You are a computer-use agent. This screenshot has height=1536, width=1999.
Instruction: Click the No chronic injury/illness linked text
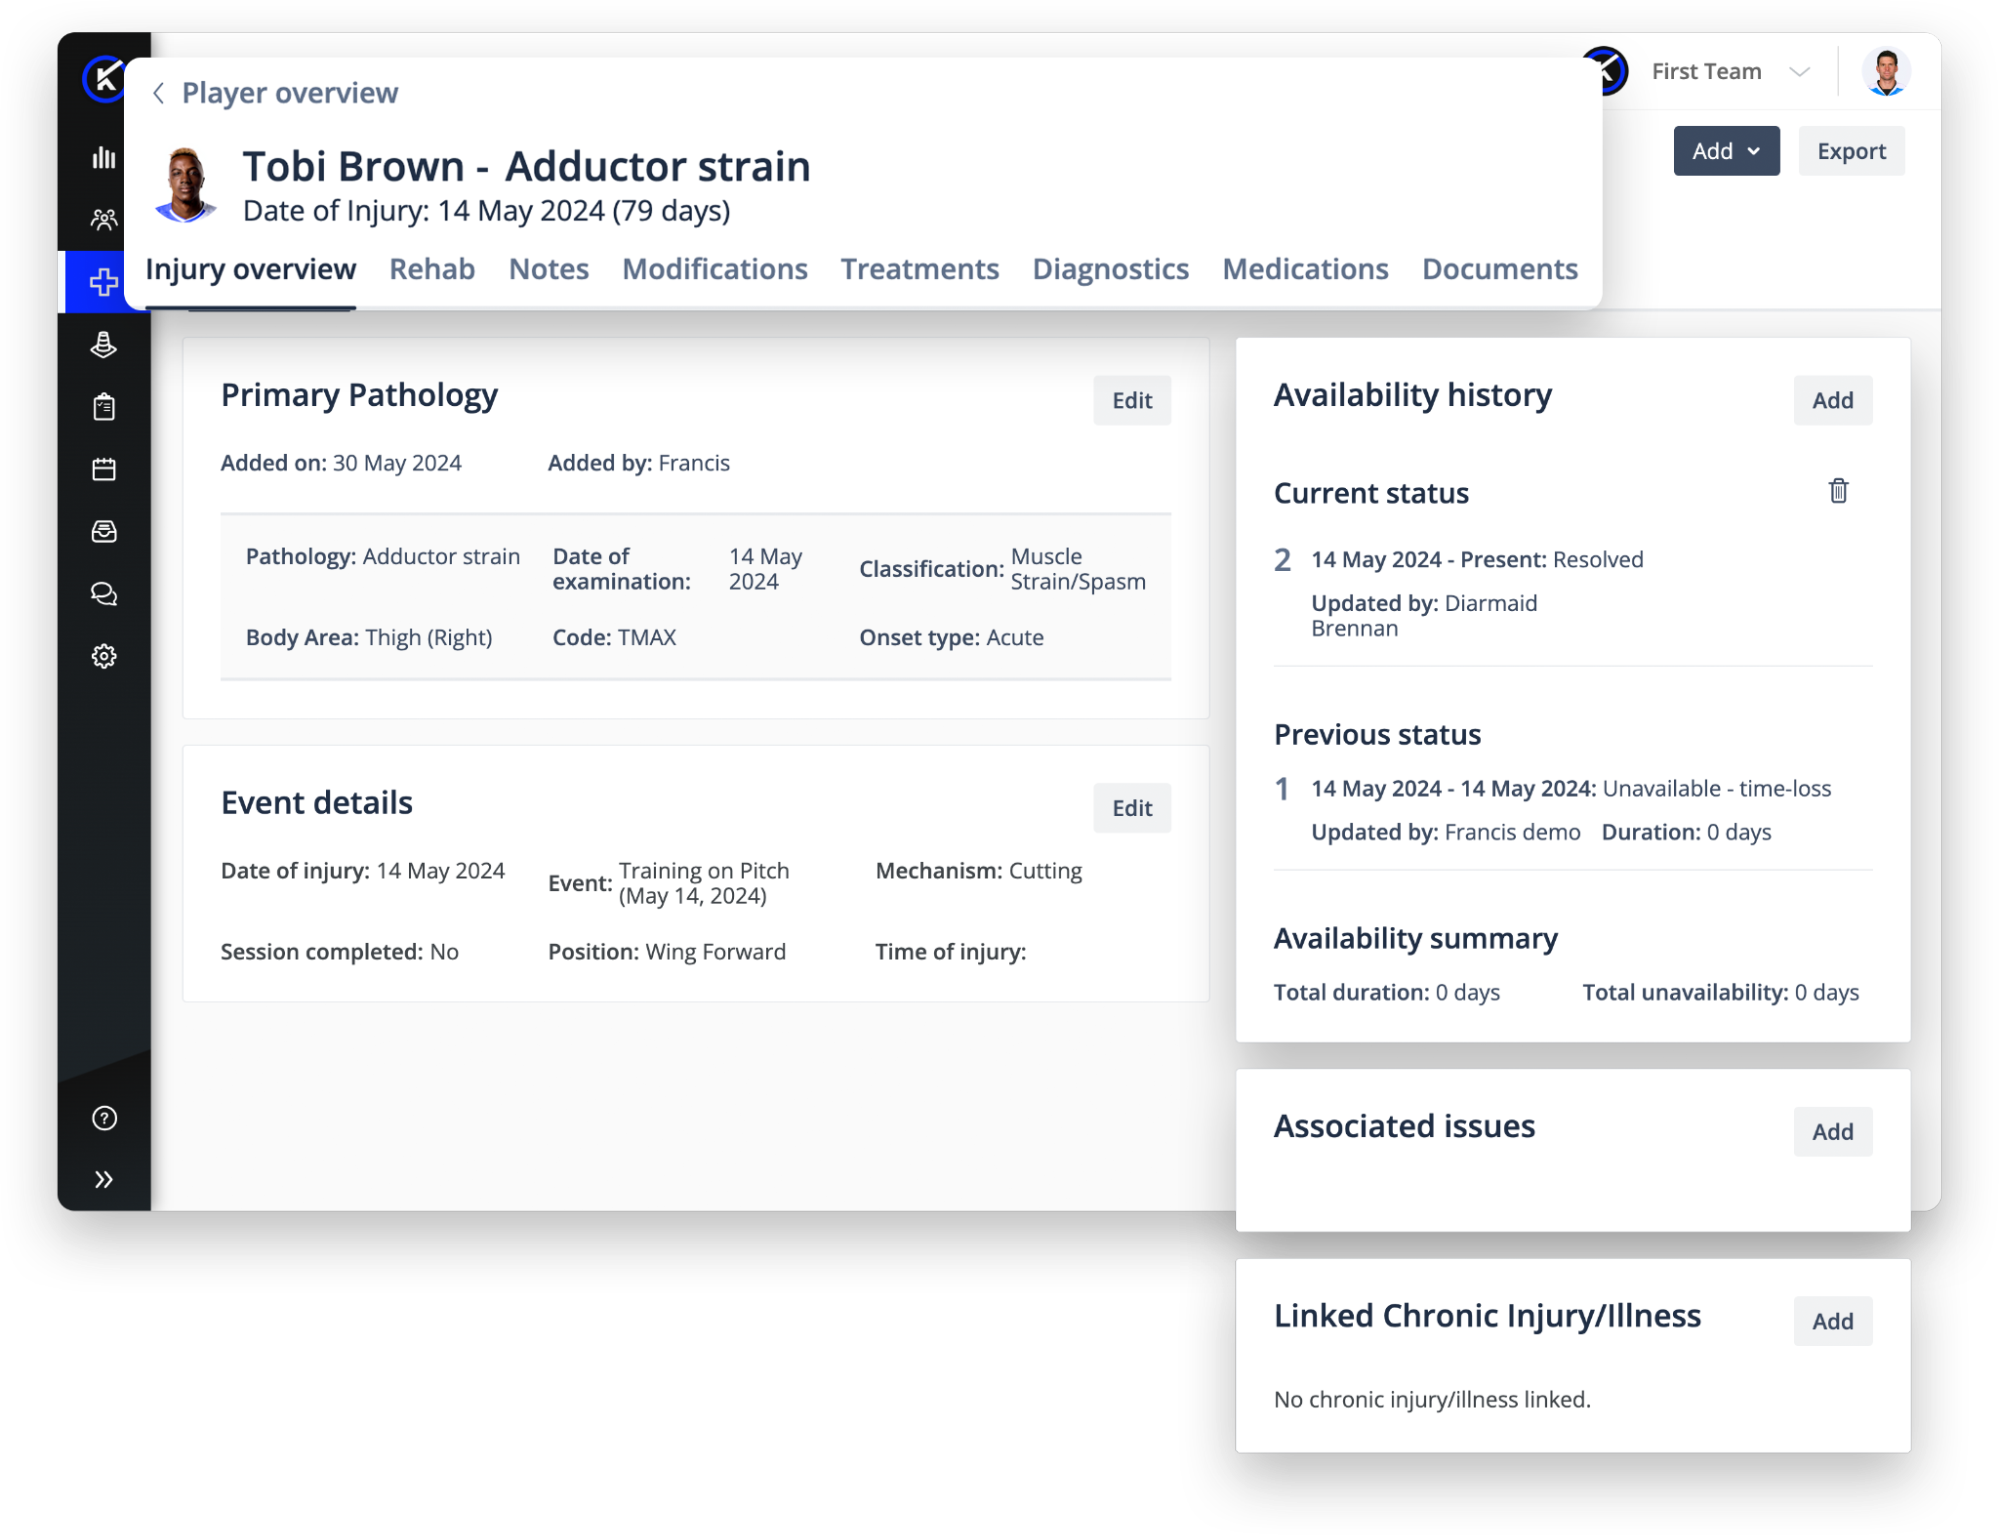coord(1432,1400)
